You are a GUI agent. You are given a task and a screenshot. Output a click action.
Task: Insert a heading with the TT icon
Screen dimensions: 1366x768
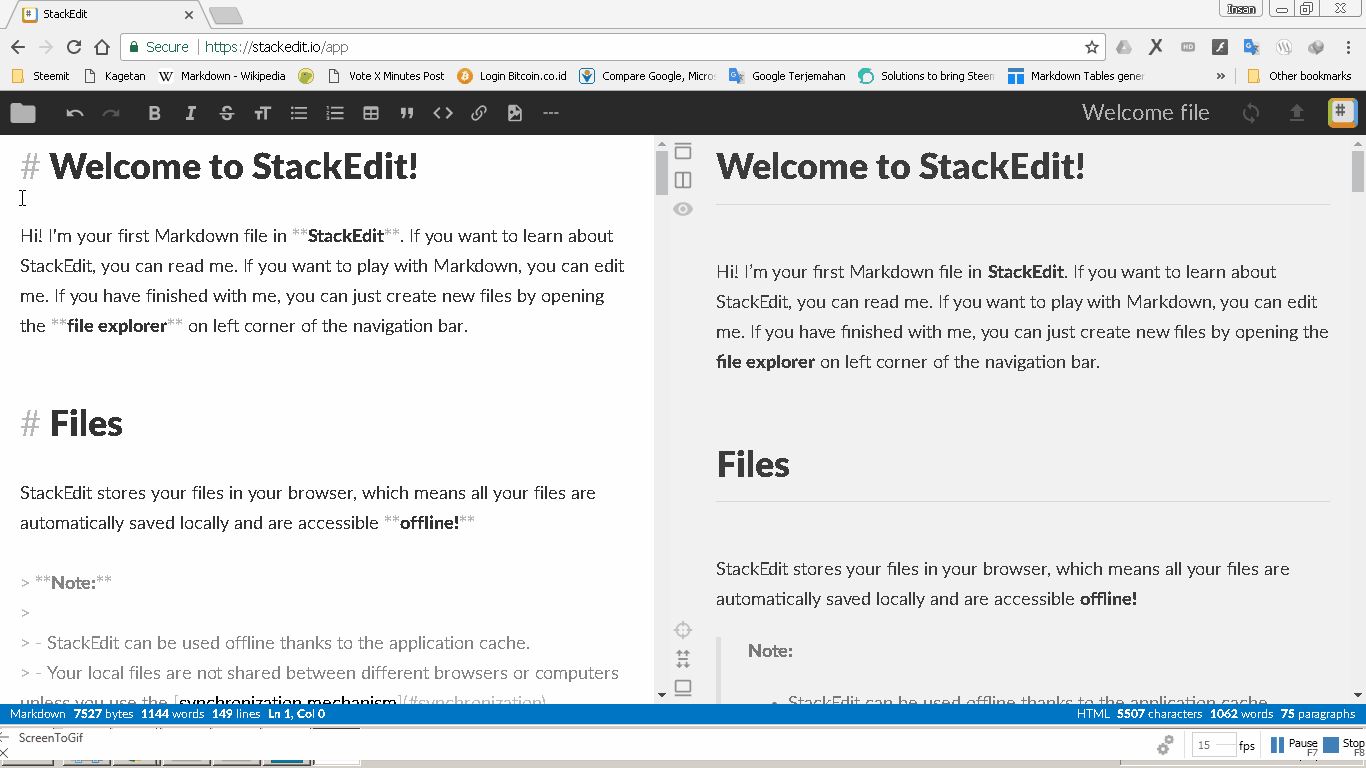(262, 113)
